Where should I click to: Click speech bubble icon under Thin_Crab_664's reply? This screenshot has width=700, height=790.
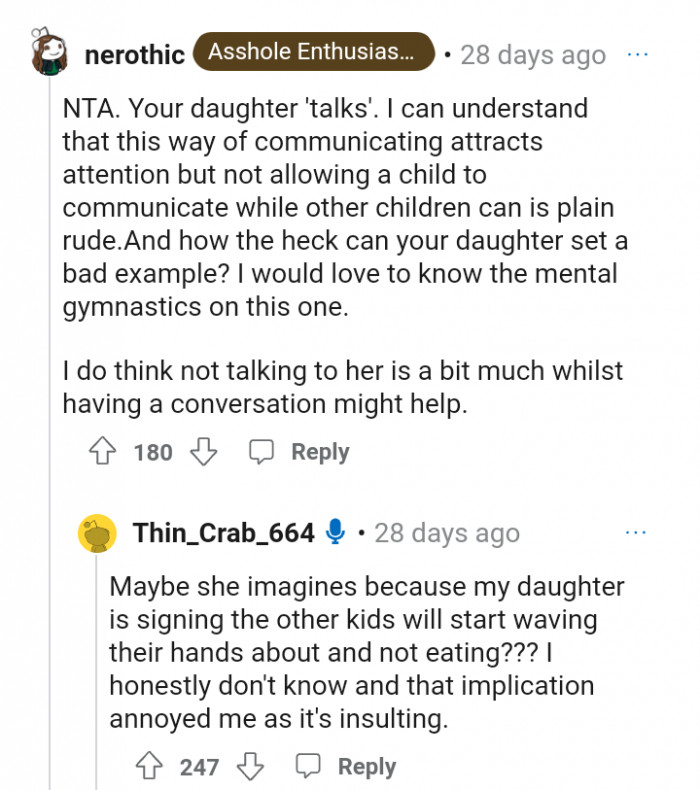309,767
